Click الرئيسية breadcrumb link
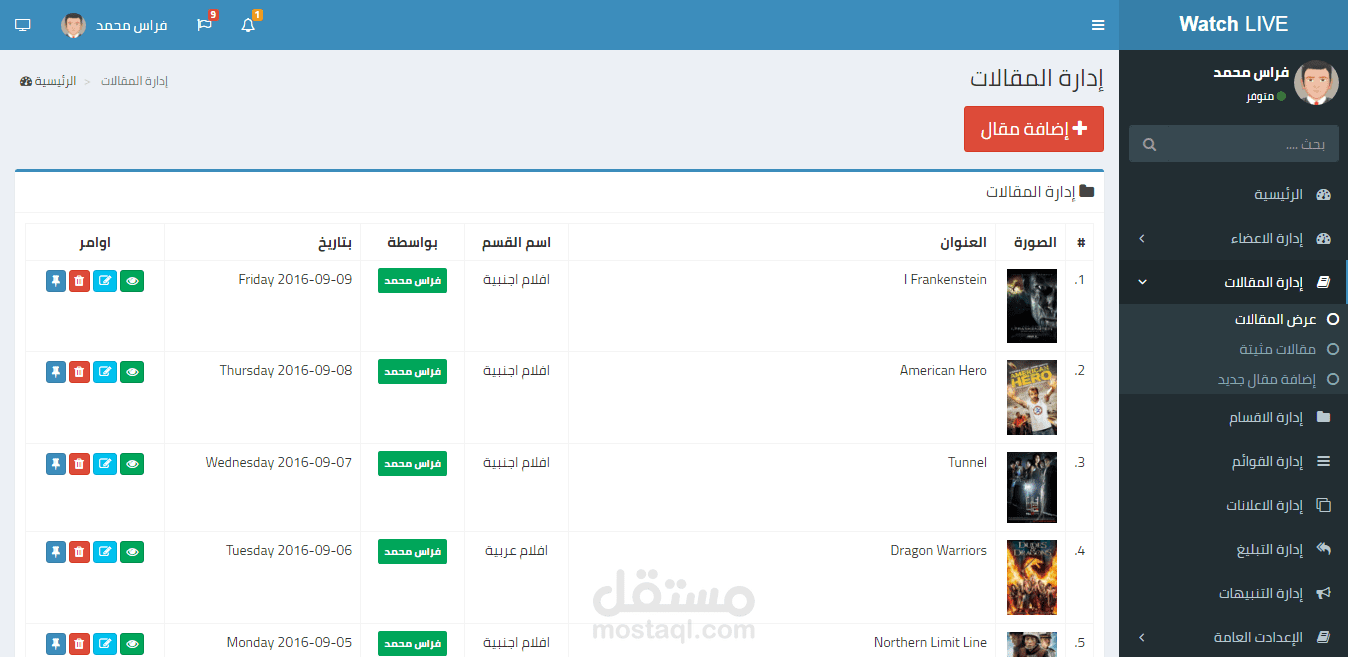The height and width of the screenshot is (657, 1348). tap(48, 80)
